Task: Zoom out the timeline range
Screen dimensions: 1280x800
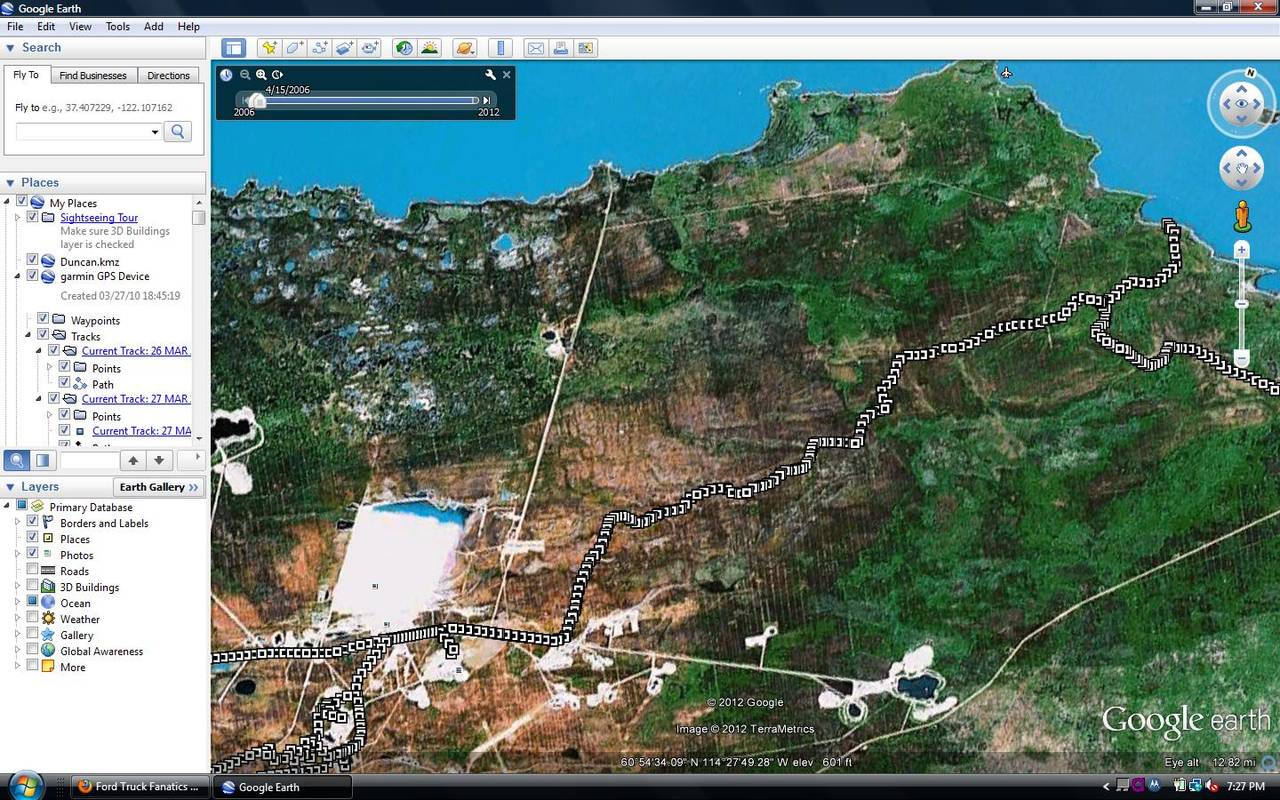Action: (x=245, y=75)
